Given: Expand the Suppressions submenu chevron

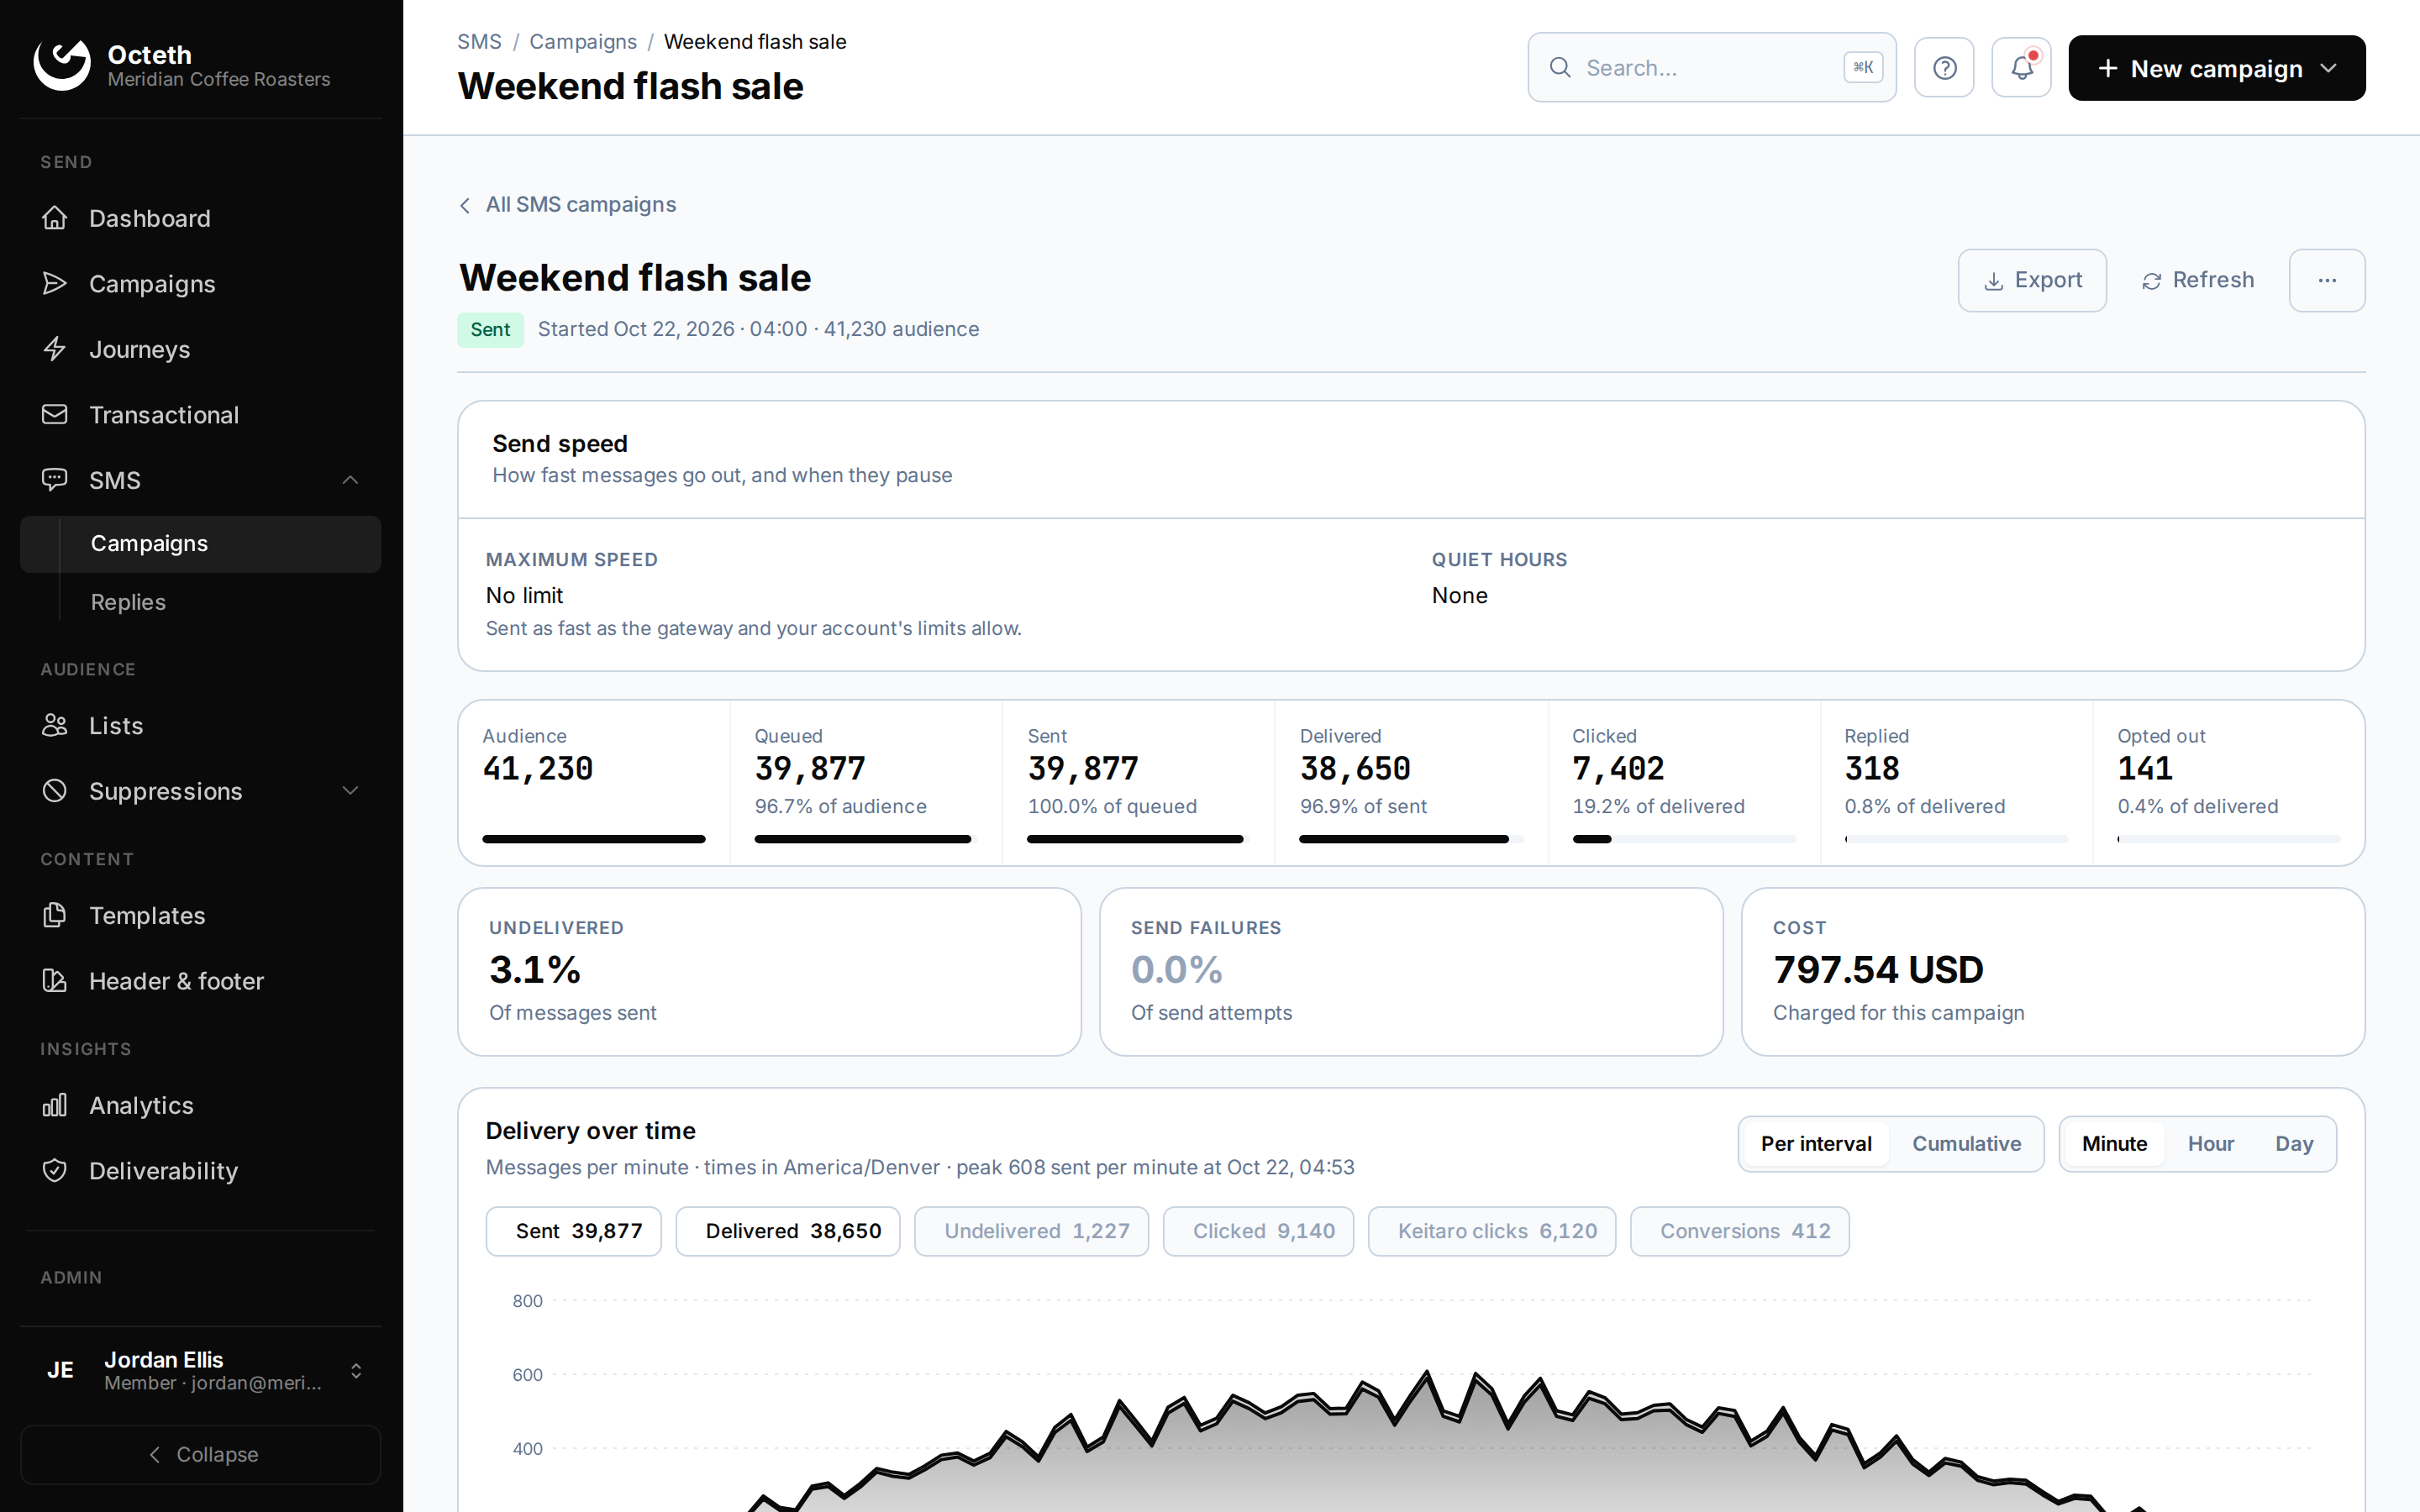Looking at the screenshot, I should click(350, 791).
